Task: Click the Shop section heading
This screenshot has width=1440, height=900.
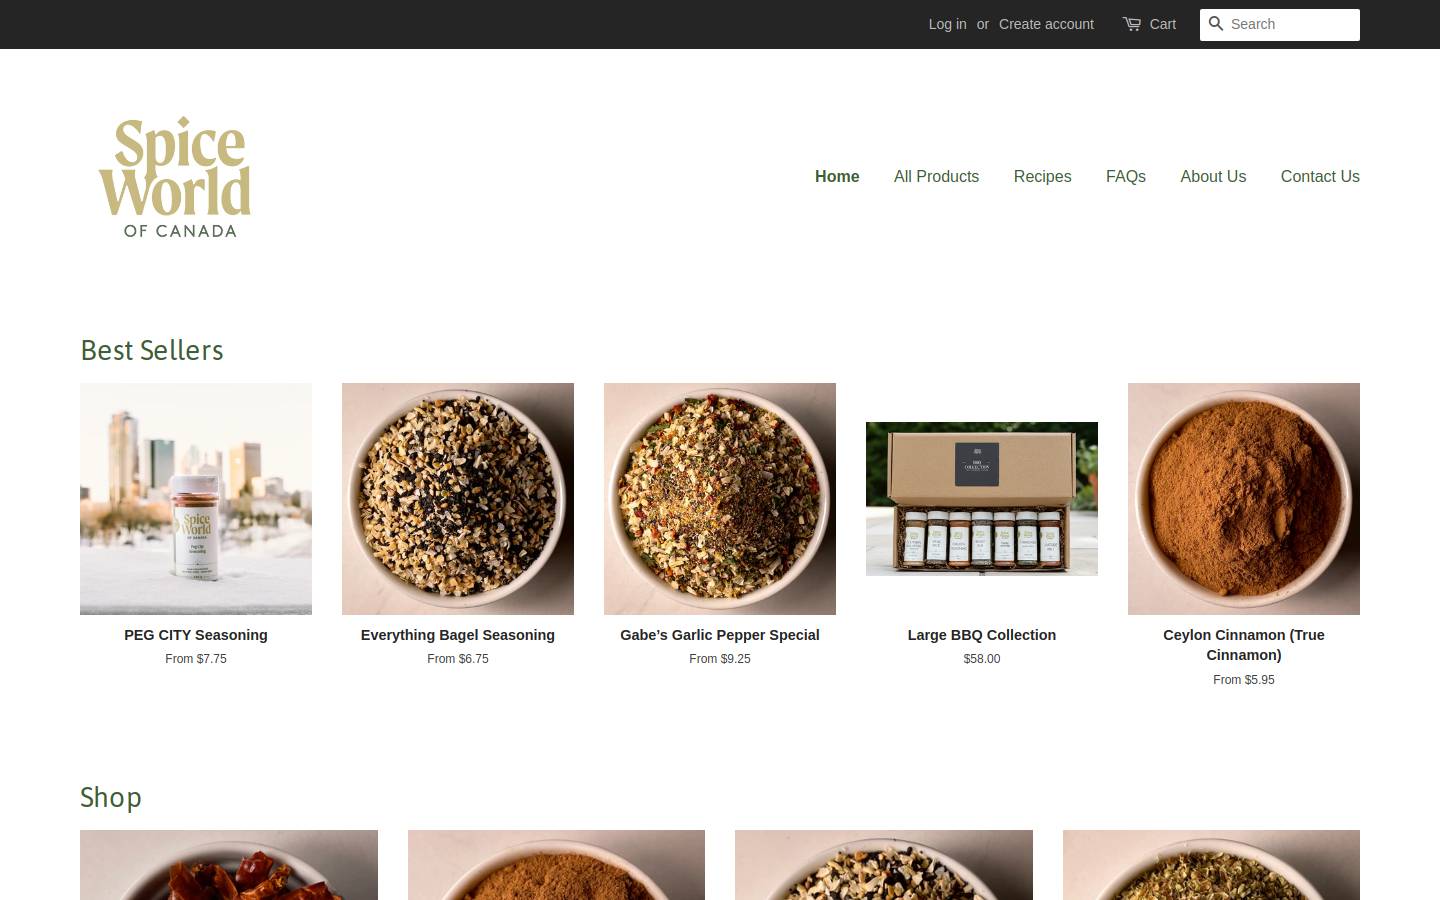Action: [111, 797]
